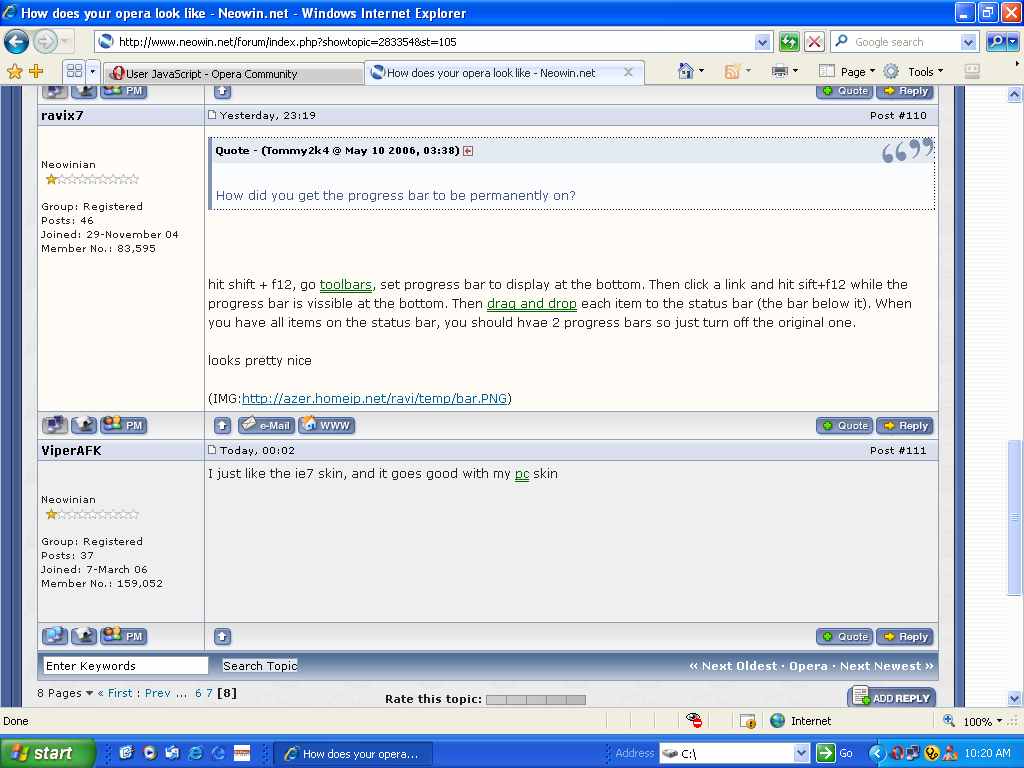Click the RSS feeds icon
1024x768 pixels.
(731, 71)
